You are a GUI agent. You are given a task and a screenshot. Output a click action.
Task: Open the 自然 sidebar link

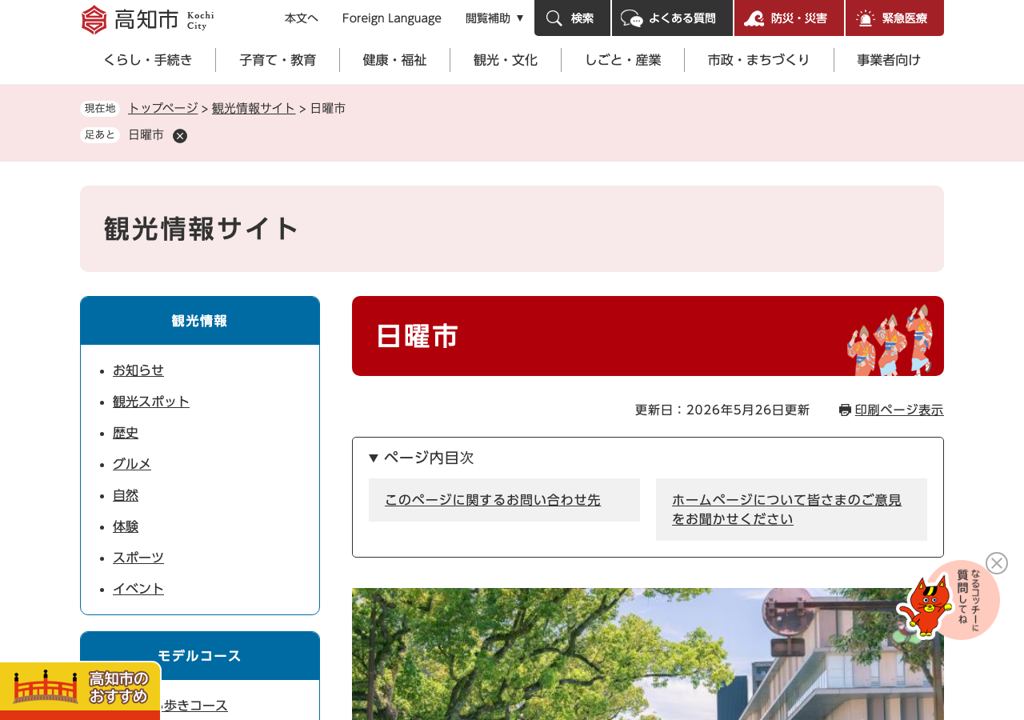[x=125, y=495]
